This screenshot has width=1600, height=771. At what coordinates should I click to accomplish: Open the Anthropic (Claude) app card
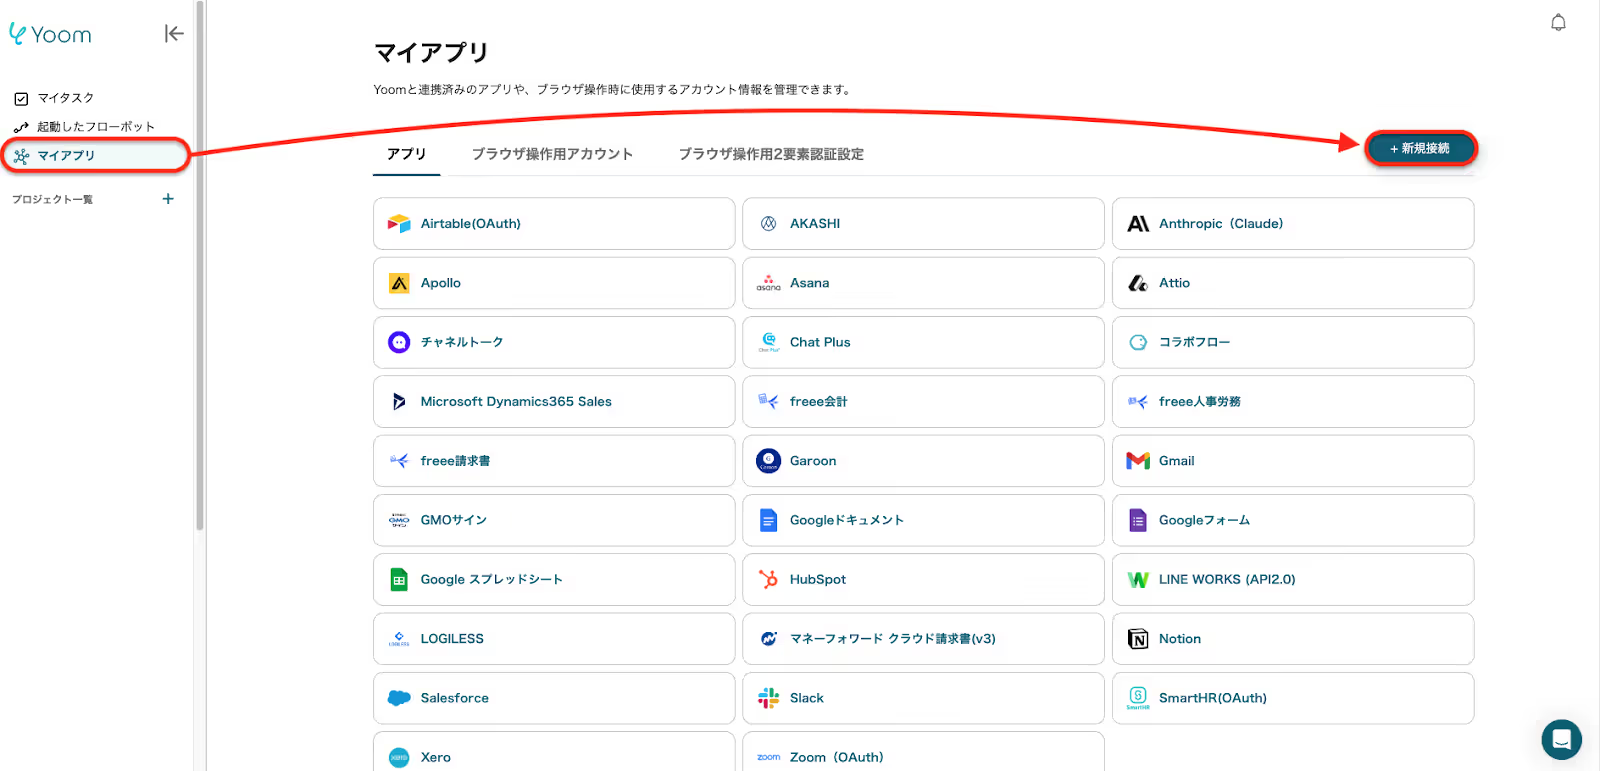1292,224
